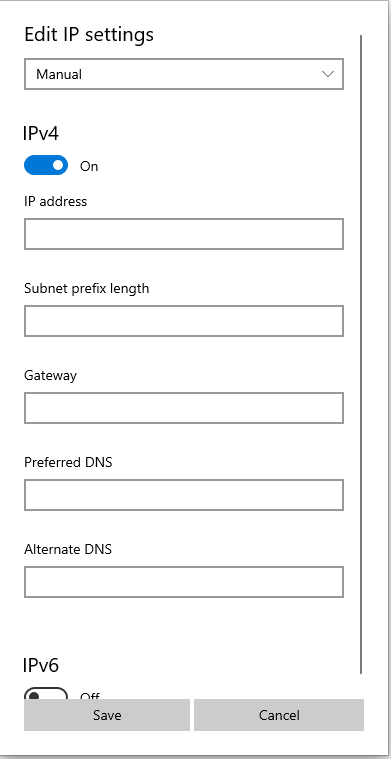Turn off the IPv4 toggle switch
The height and width of the screenshot is (759, 391).
(x=46, y=166)
